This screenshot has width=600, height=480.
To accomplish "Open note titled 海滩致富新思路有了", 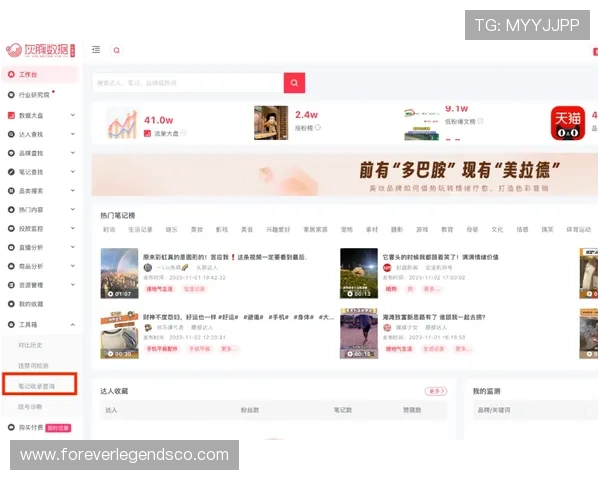I will point(434,317).
